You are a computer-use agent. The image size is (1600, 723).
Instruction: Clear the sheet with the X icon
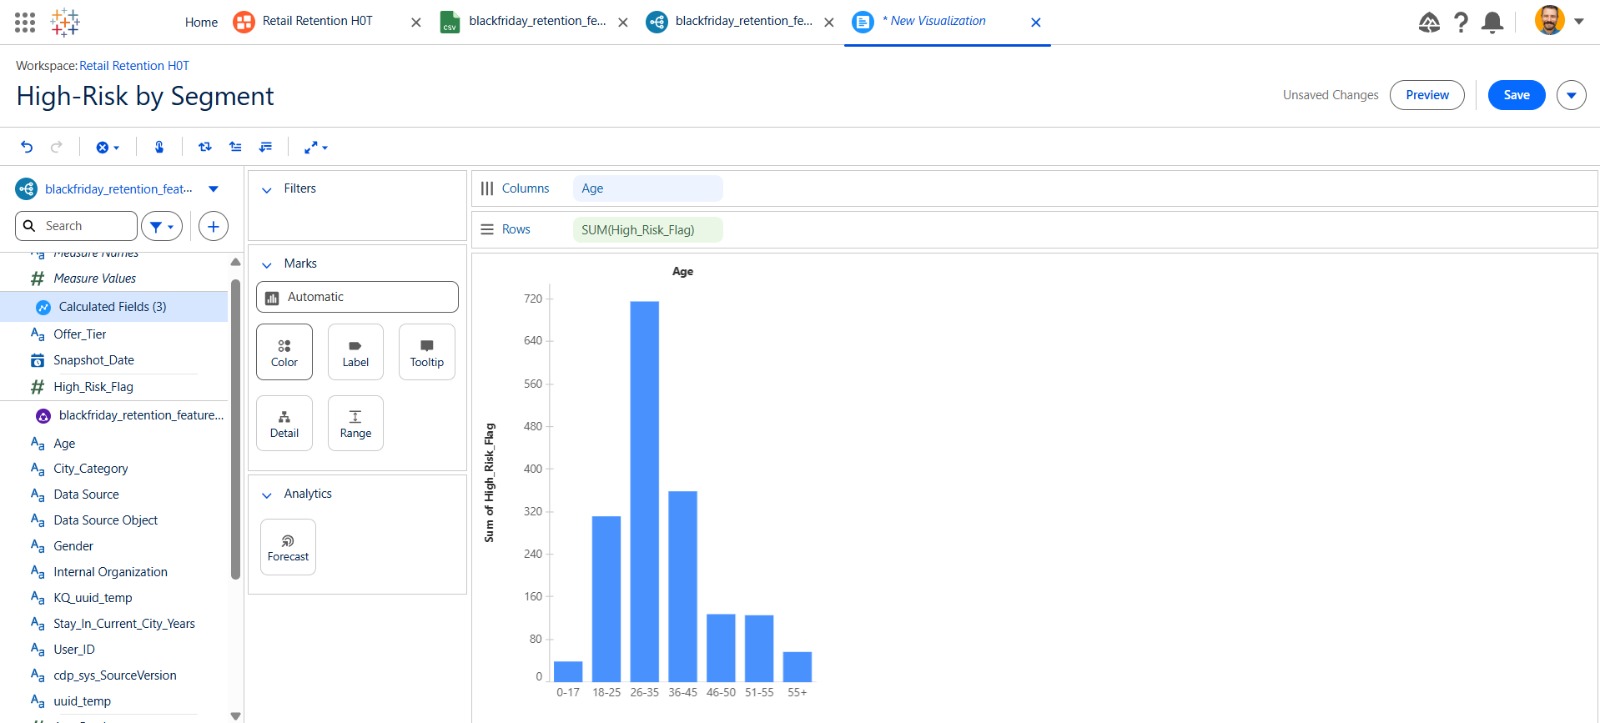102,147
